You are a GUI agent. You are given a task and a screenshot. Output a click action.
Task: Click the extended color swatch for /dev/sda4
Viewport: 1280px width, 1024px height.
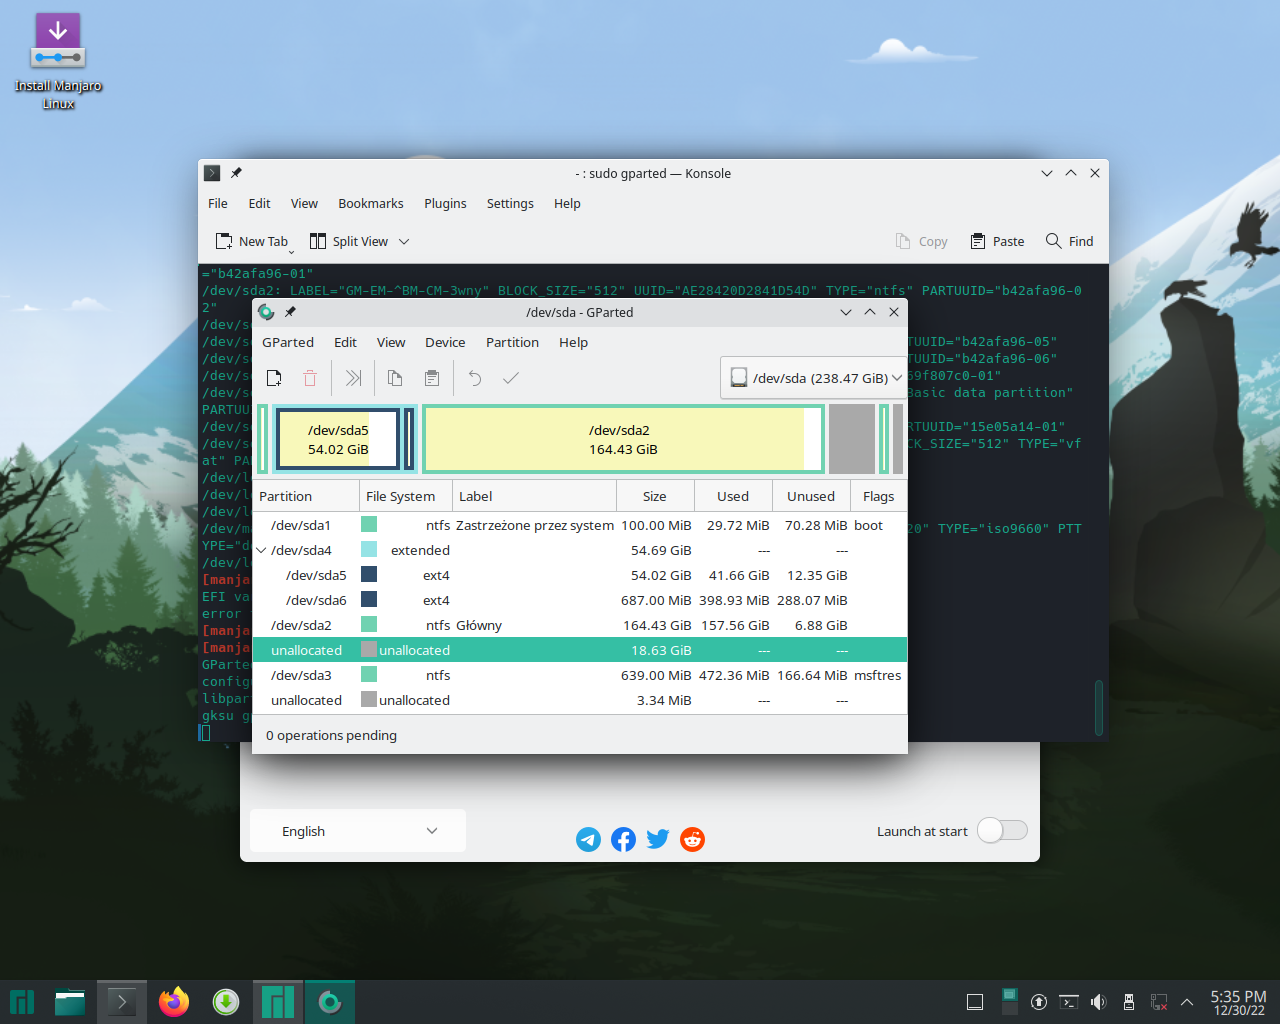pyautogui.click(x=369, y=550)
